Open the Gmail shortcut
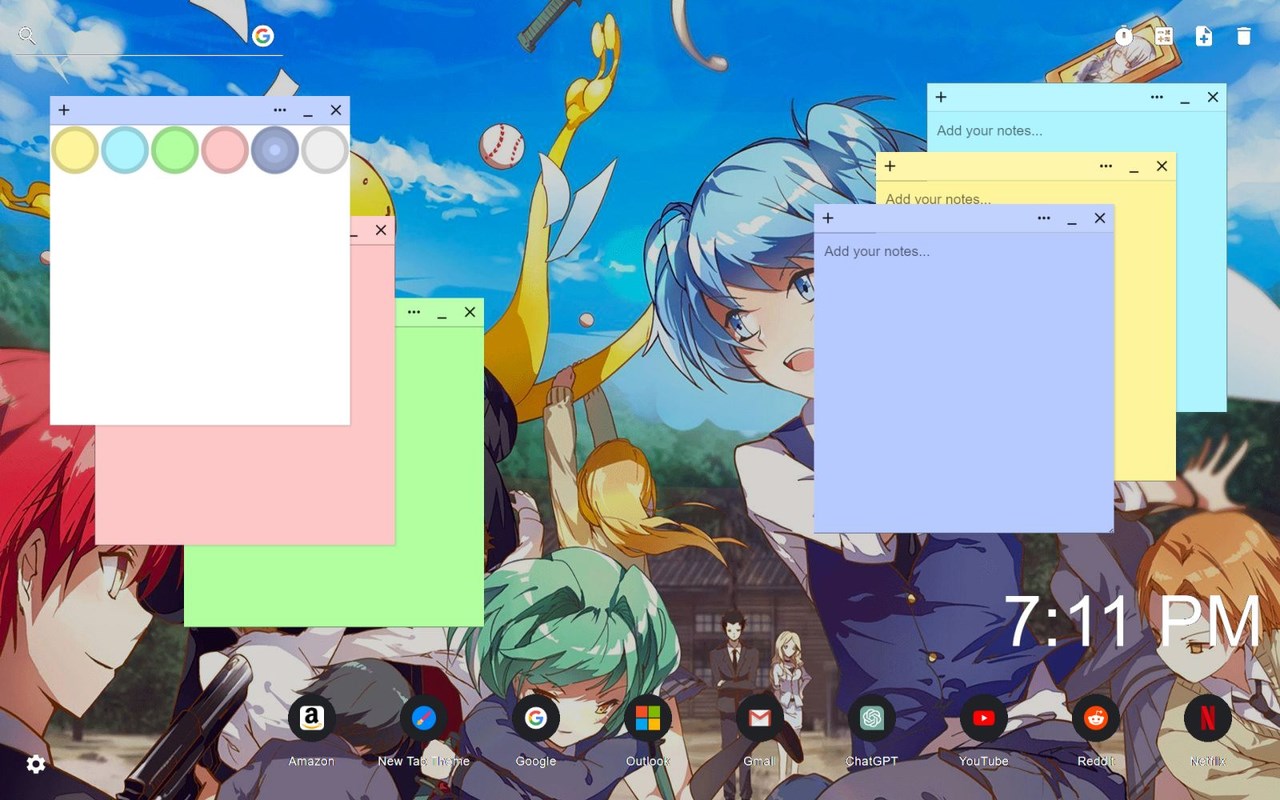The image size is (1280, 800). [x=759, y=718]
